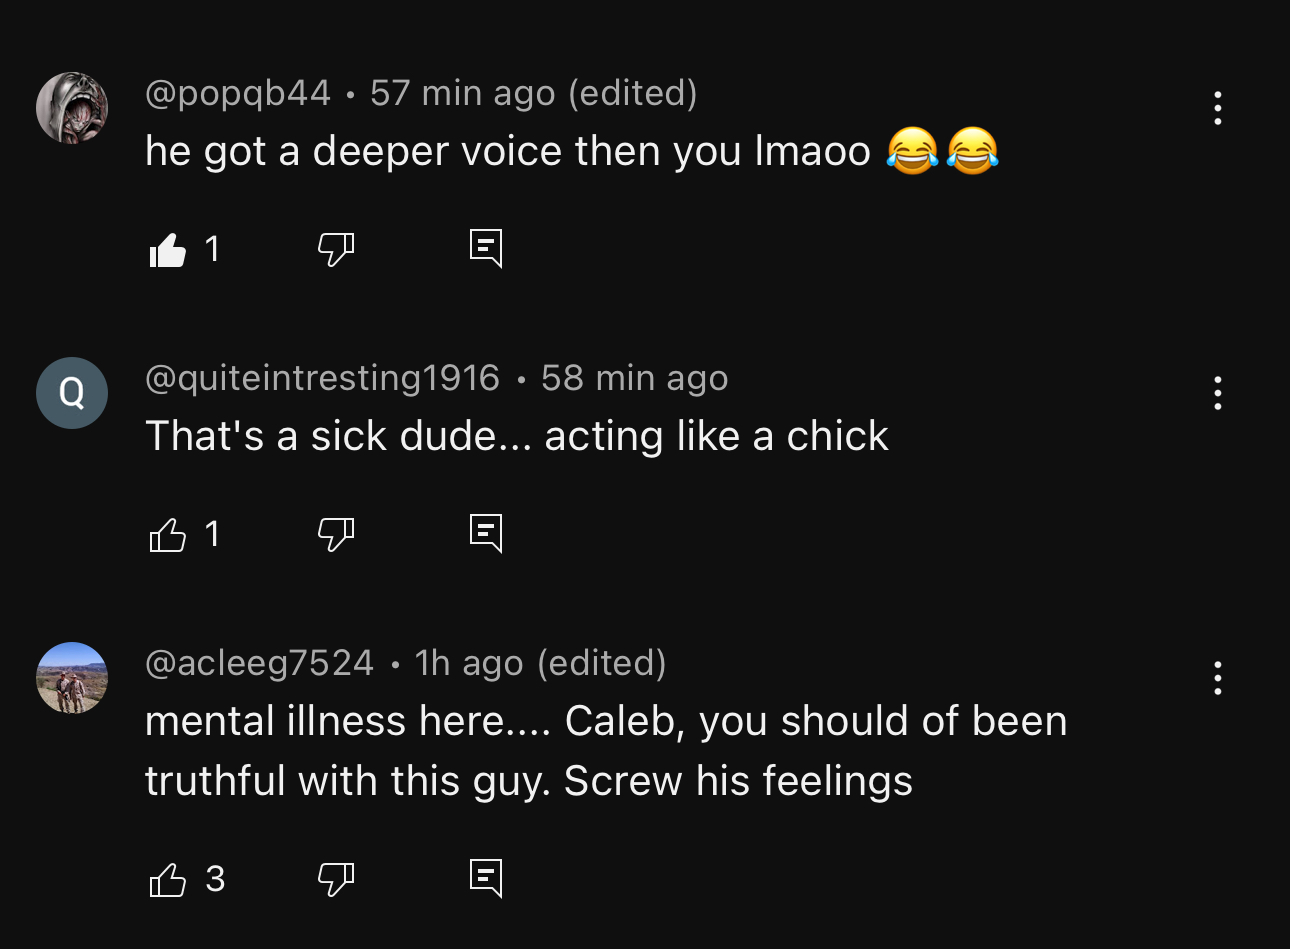Open @acleeg7524 profile picture
This screenshot has width=1290, height=949.
point(72,678)
